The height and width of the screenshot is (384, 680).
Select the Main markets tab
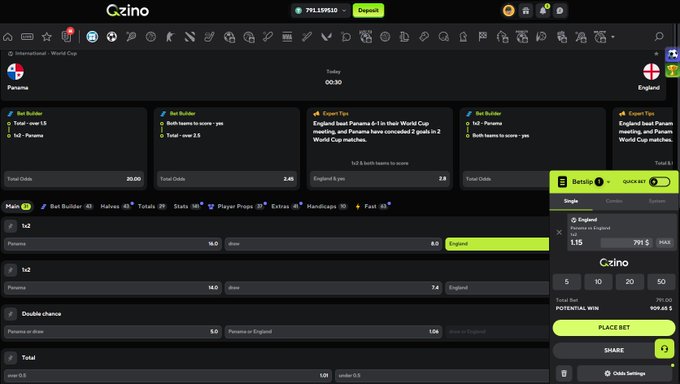coord(18,206)
